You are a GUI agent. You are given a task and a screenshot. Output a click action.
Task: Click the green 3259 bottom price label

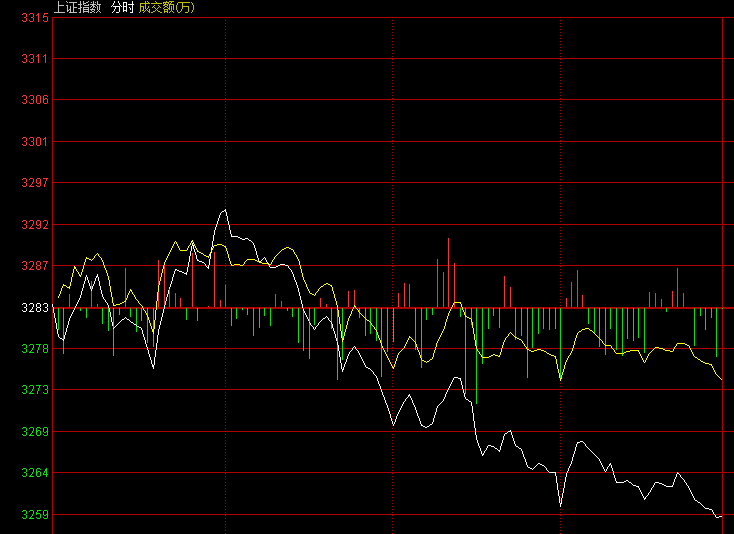[35, 515]
